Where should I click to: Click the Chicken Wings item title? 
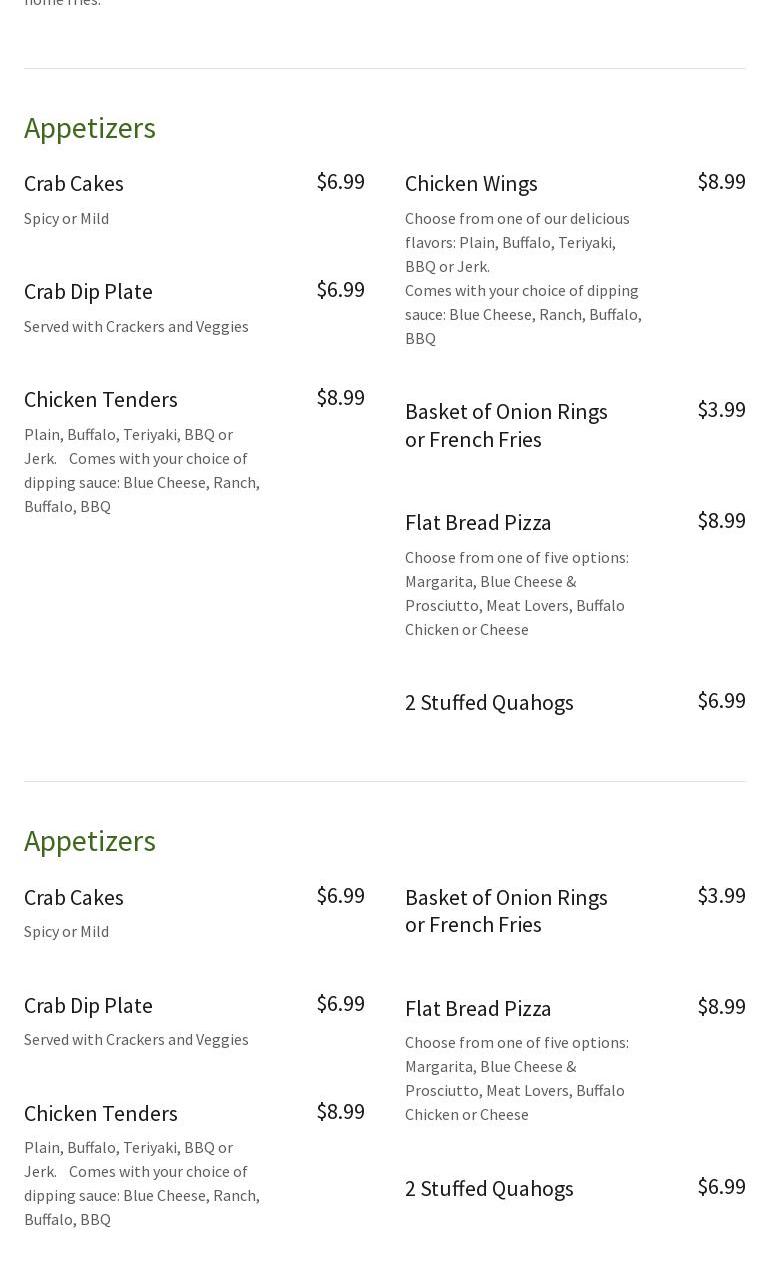pyautogui.click(x=471, y=184)
